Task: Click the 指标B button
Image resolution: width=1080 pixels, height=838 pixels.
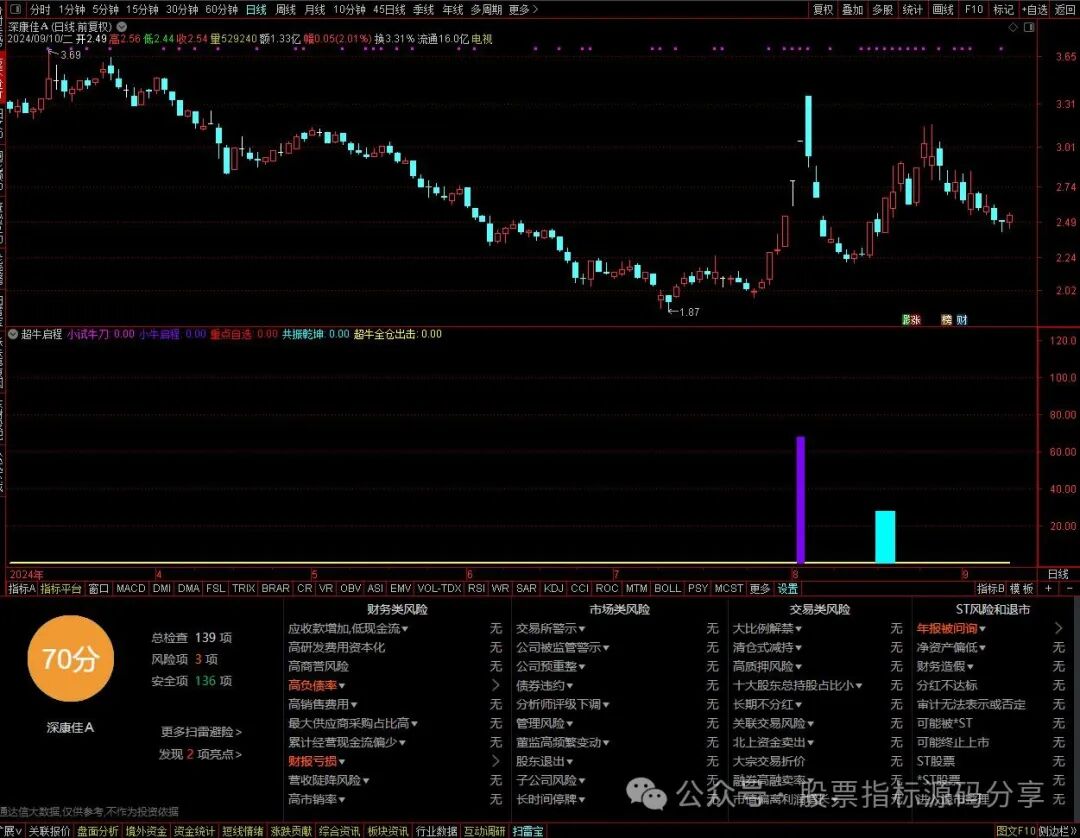Action: [x=990, y=589]
